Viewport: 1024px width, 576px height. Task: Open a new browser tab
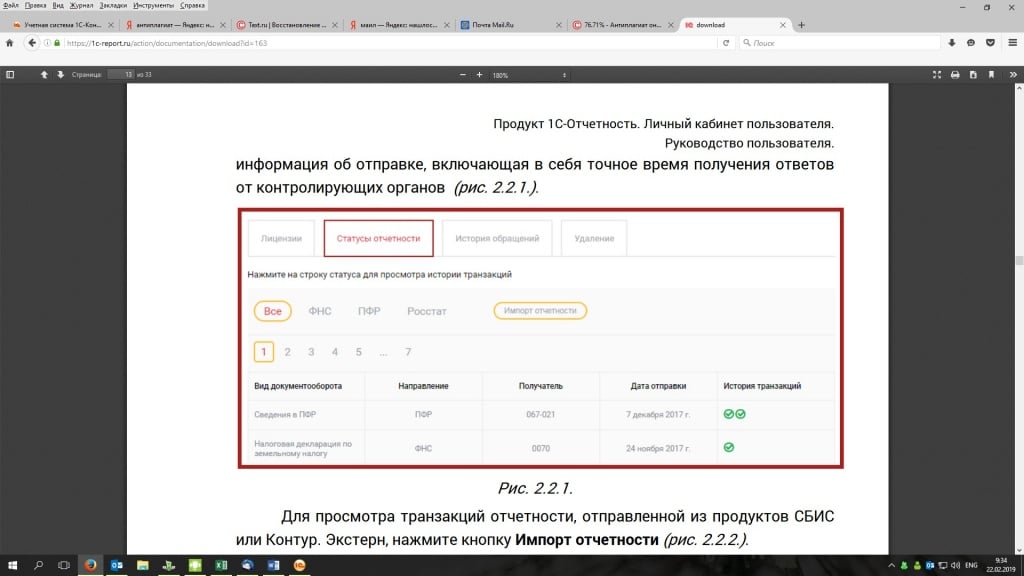(801, 25)
